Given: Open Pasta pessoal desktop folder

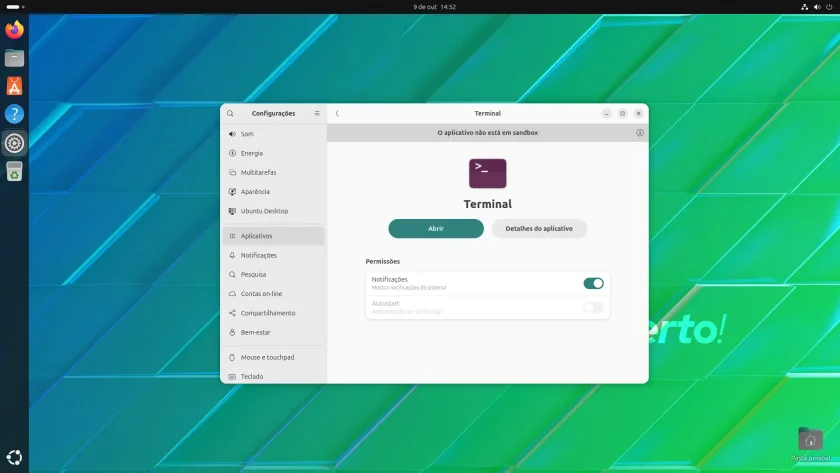Looking at the screenshot, I should [x=811, y=444].
